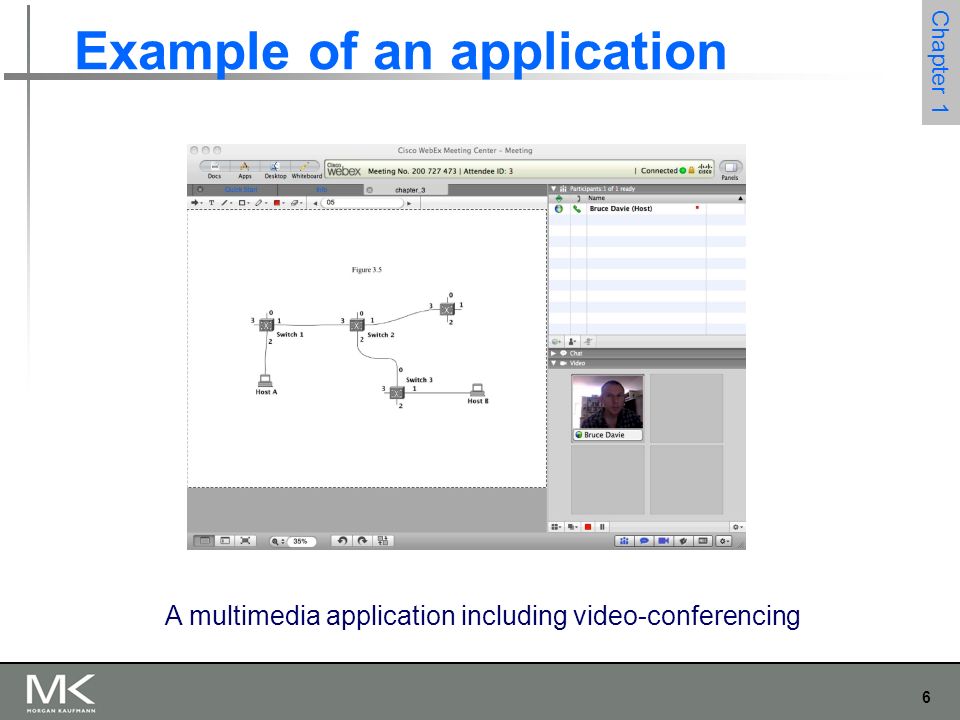
Task: Toggle the Video panel icon in bottom bar
Action: [x=664, y=541]
